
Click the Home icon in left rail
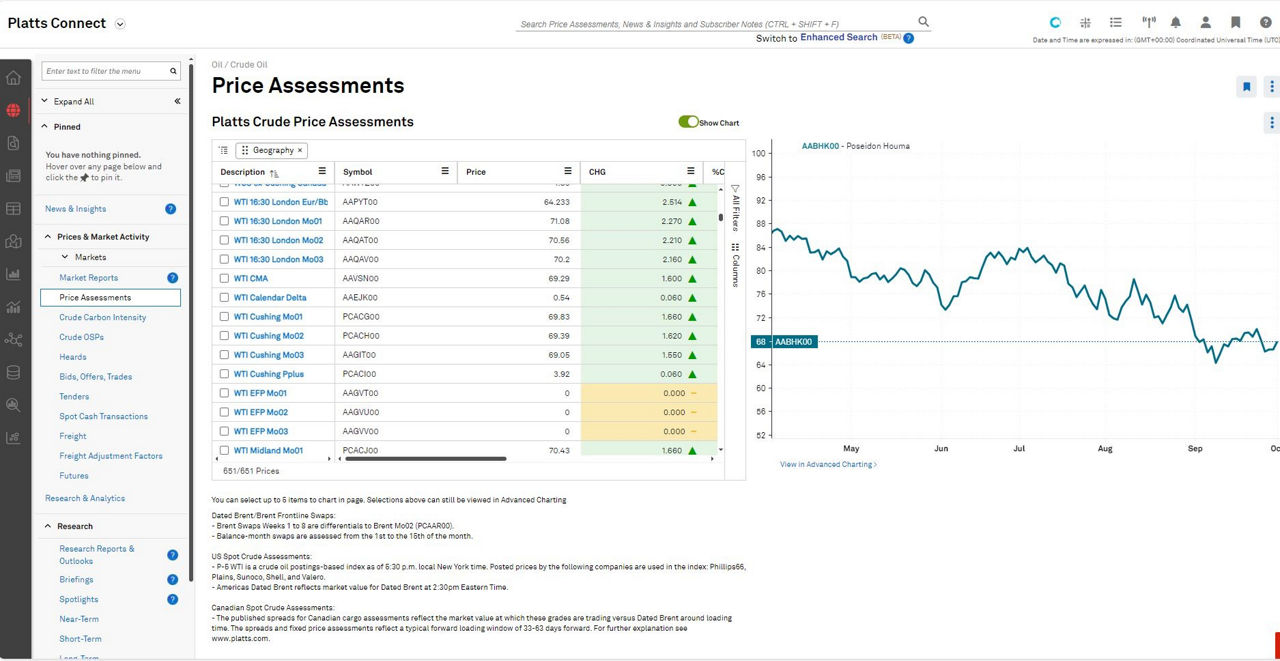coord(13,78)
